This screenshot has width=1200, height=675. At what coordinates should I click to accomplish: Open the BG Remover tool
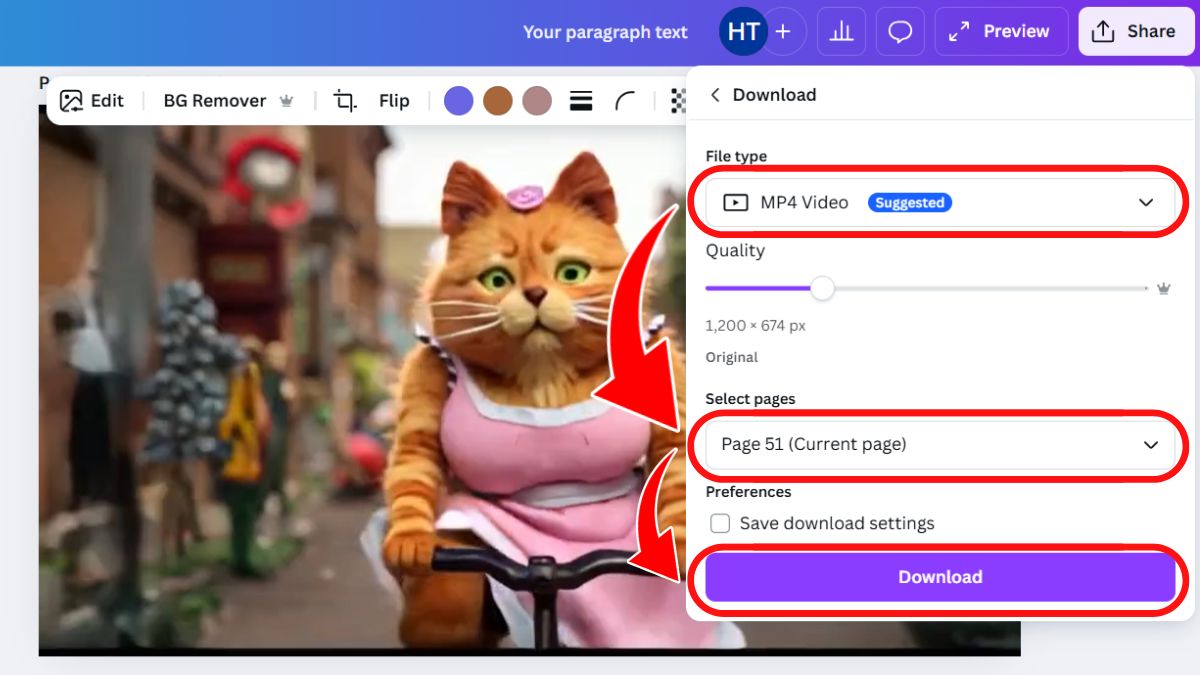pyautogui.click(x=228, y=101)
